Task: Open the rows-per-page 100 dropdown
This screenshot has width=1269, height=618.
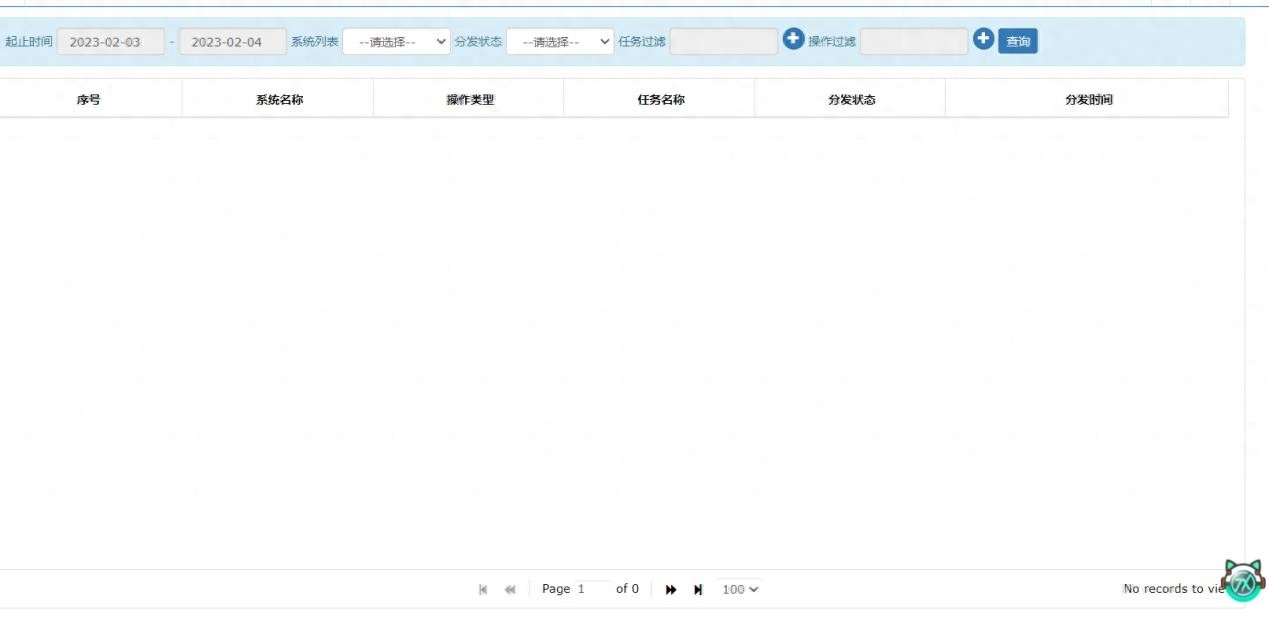Action: coord(739,590)
